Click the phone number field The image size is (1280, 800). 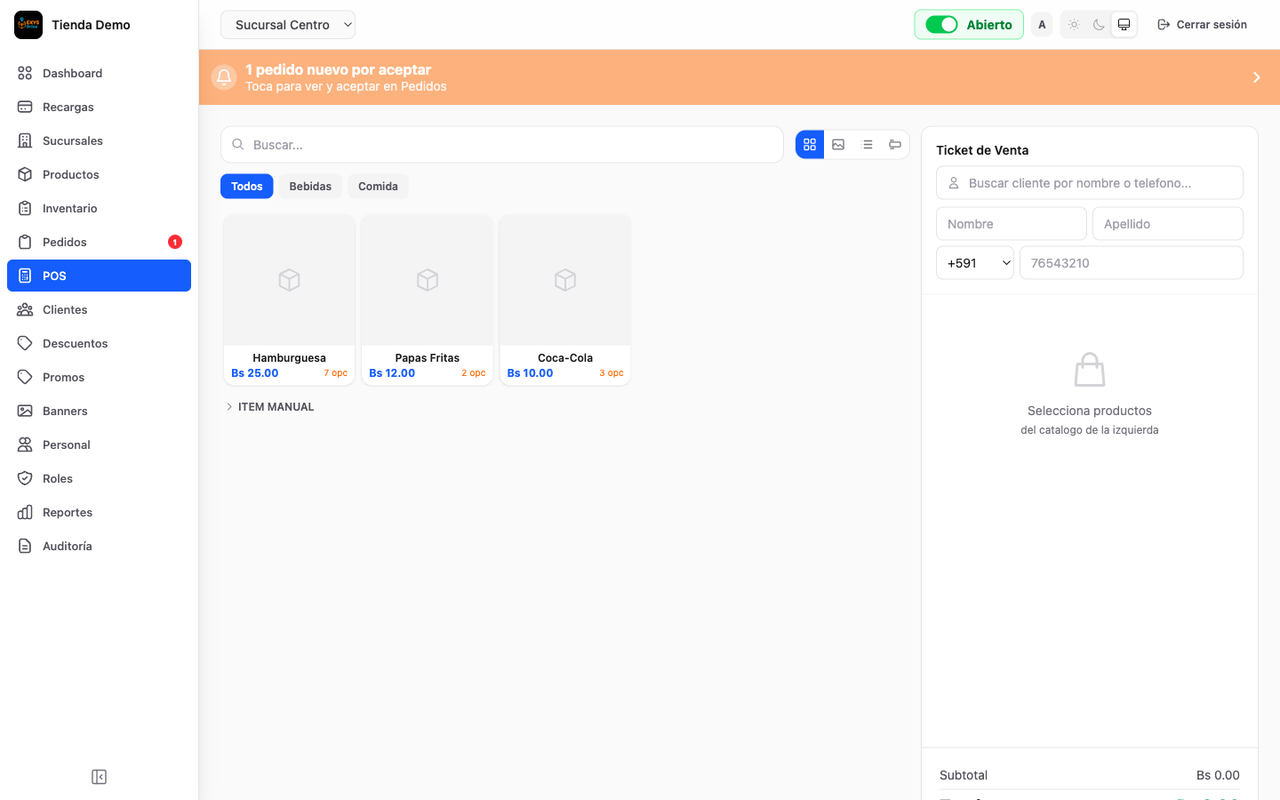[1131, 263]
